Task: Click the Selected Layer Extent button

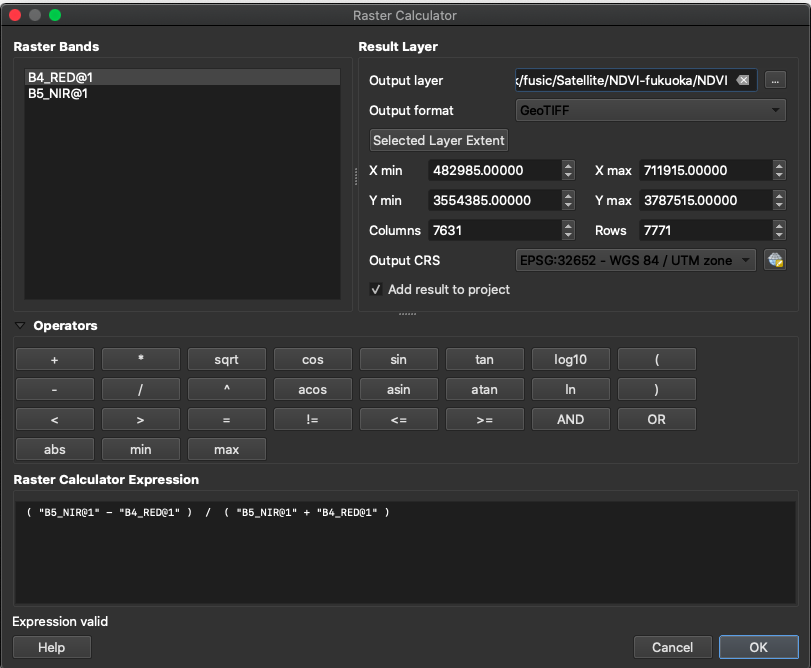Action: (x=439, y=140)
